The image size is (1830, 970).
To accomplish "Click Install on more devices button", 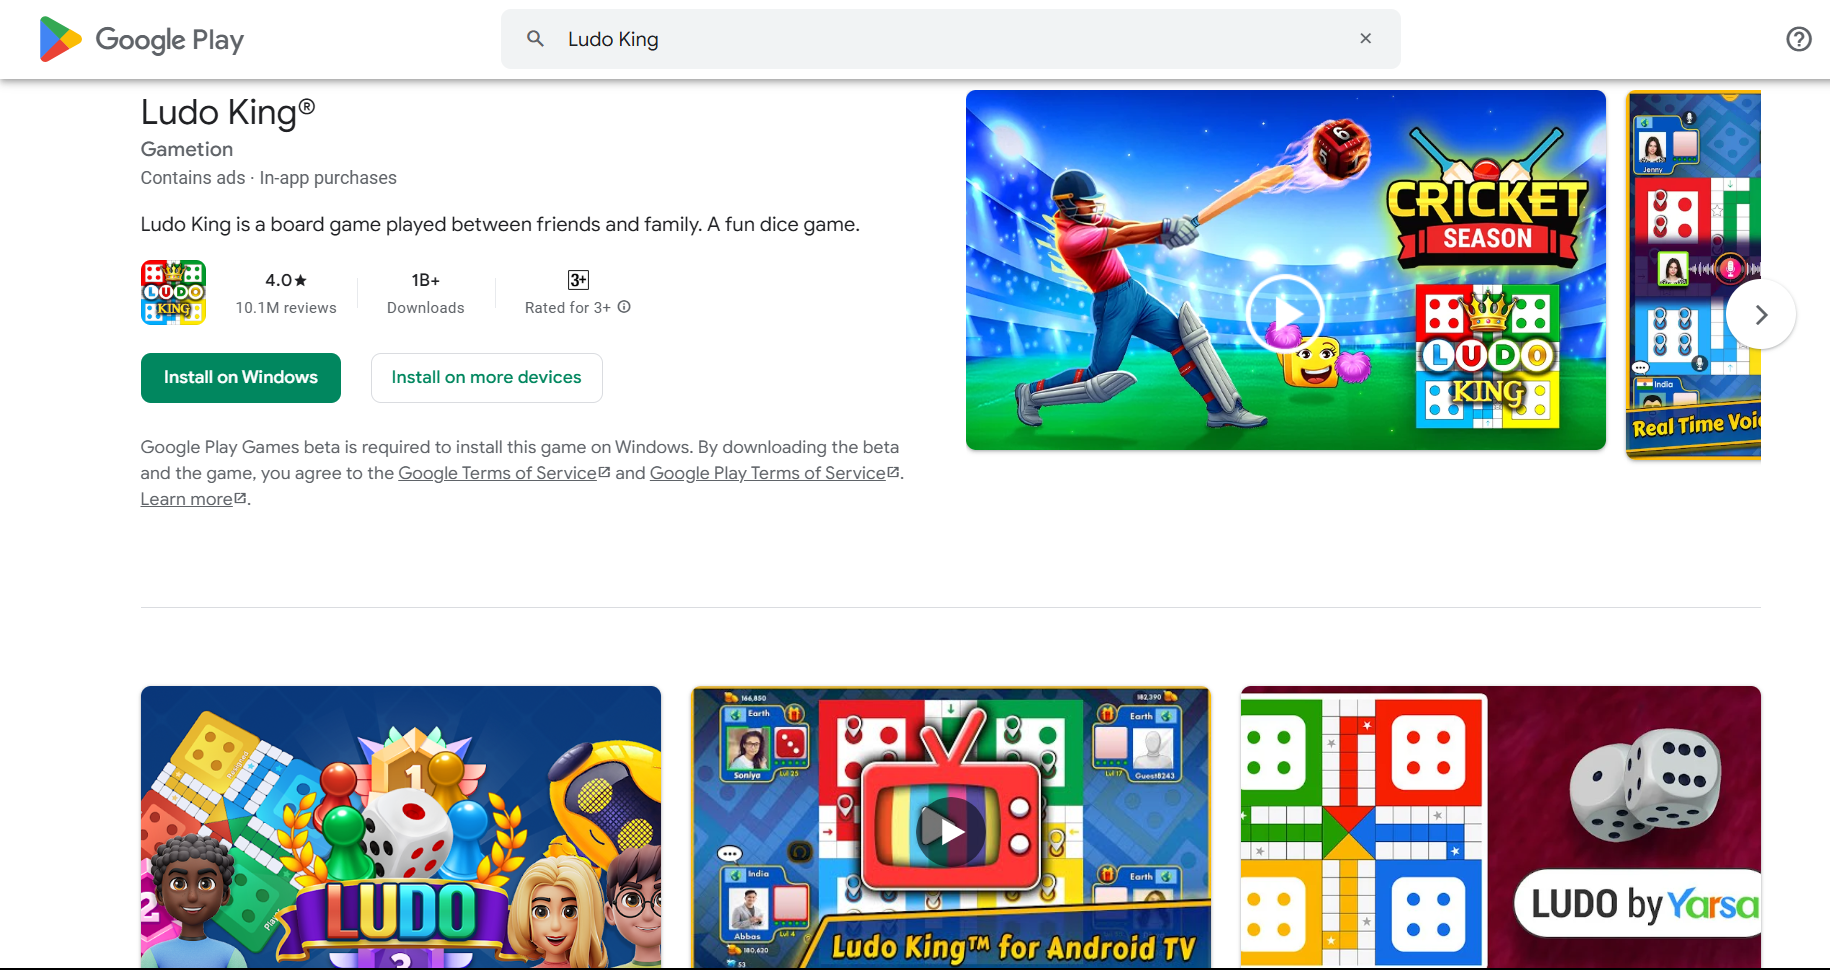I will coord(486,378).
